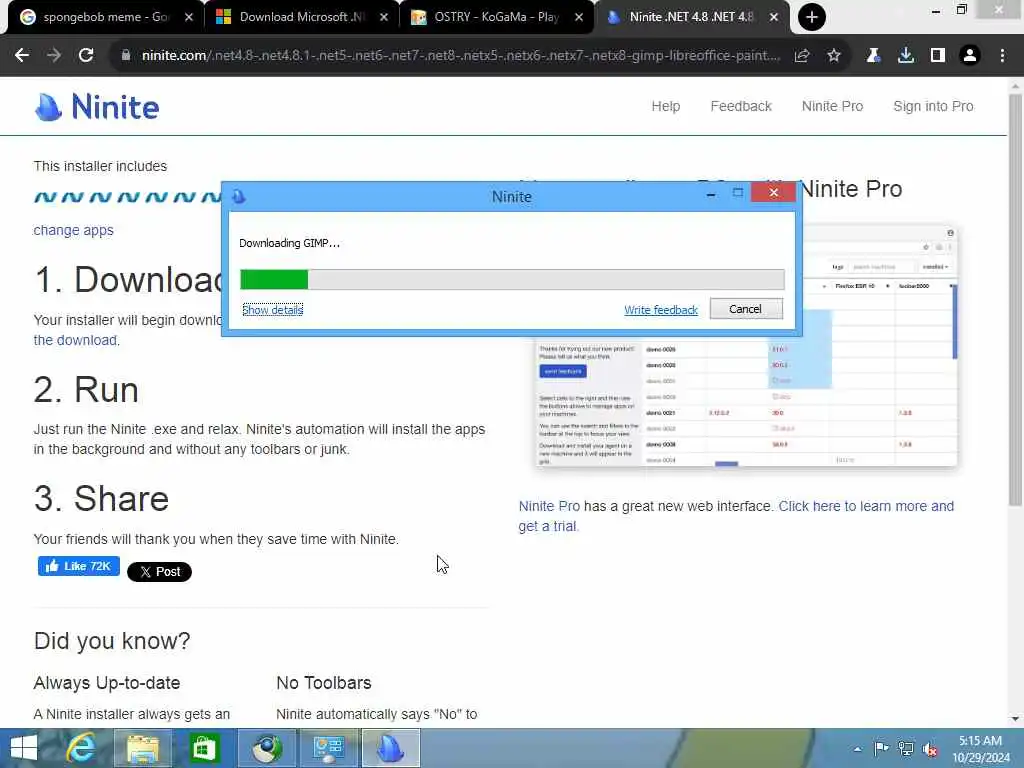Click the address bar URL
1024x768 pixels.
pos(460,56)
